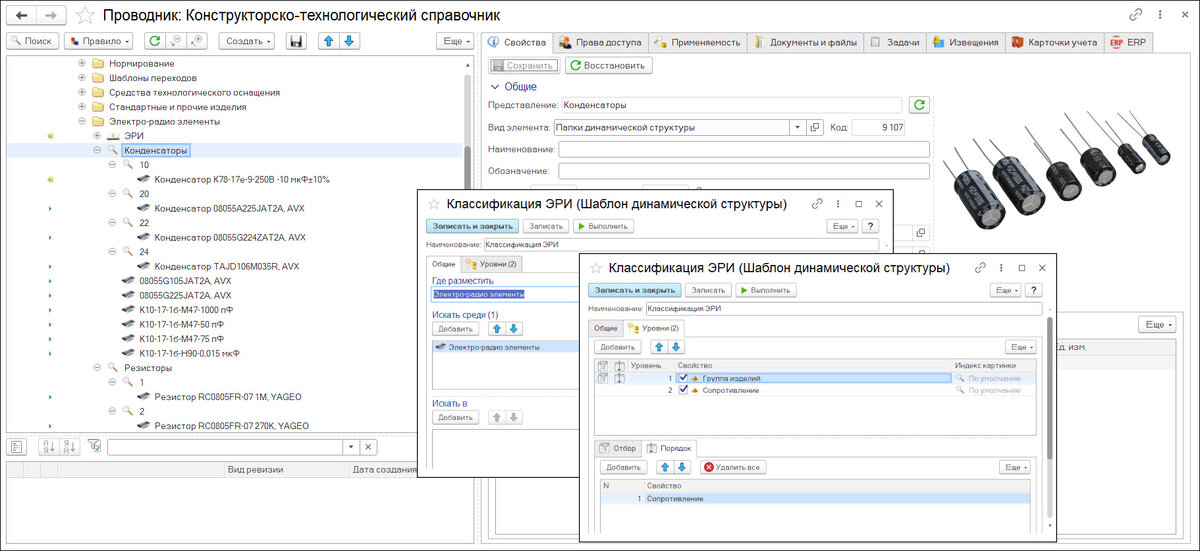Open the Еще menu of the tree toolbar
The image size is (1200, 551).
455,41
